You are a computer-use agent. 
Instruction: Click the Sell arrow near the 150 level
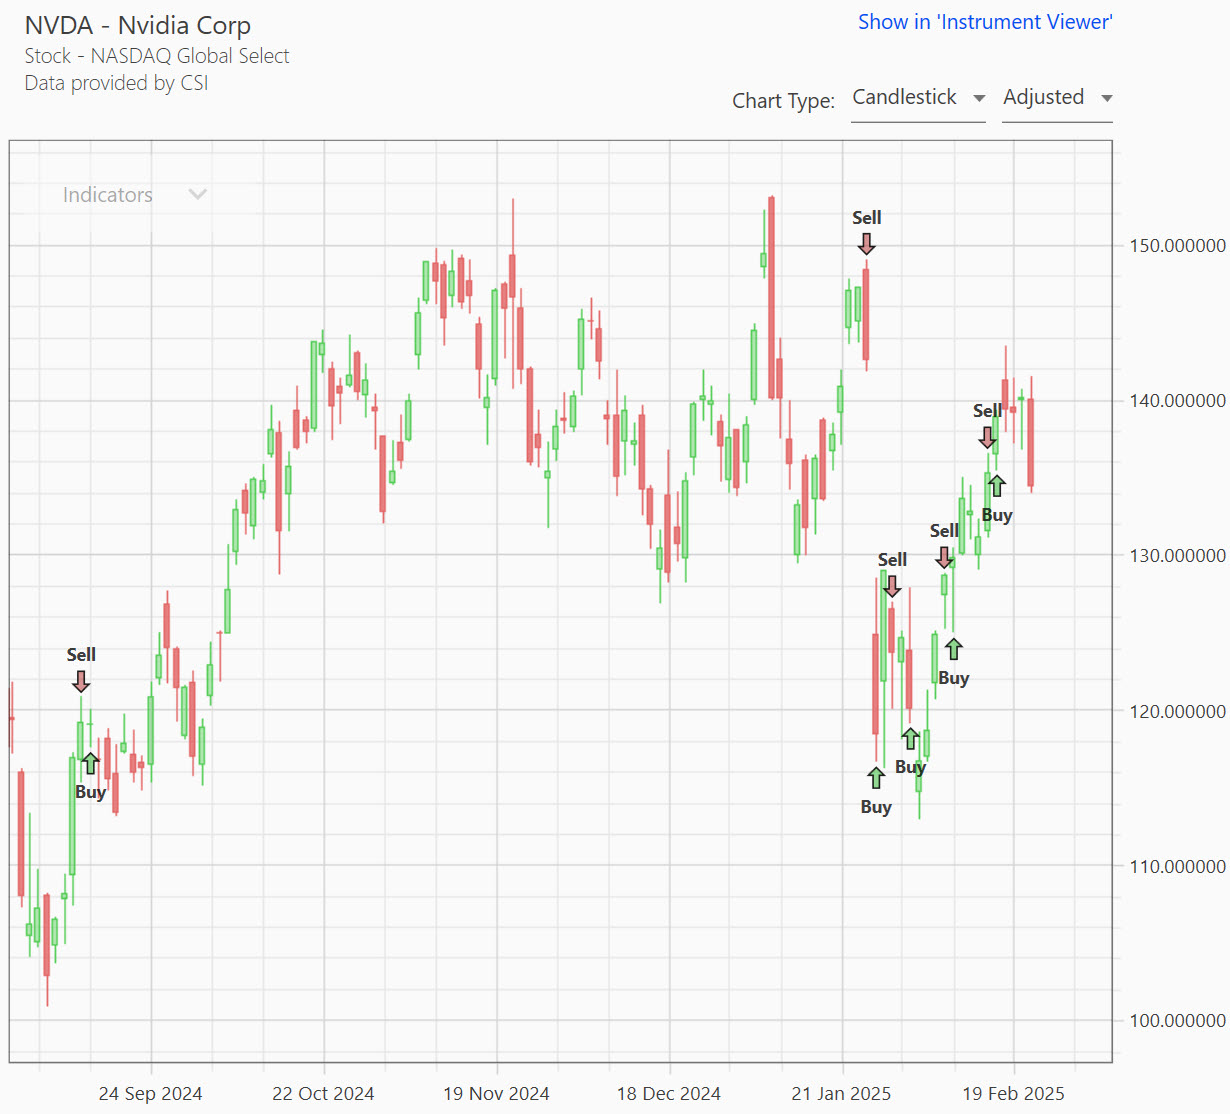pos(866,243)
